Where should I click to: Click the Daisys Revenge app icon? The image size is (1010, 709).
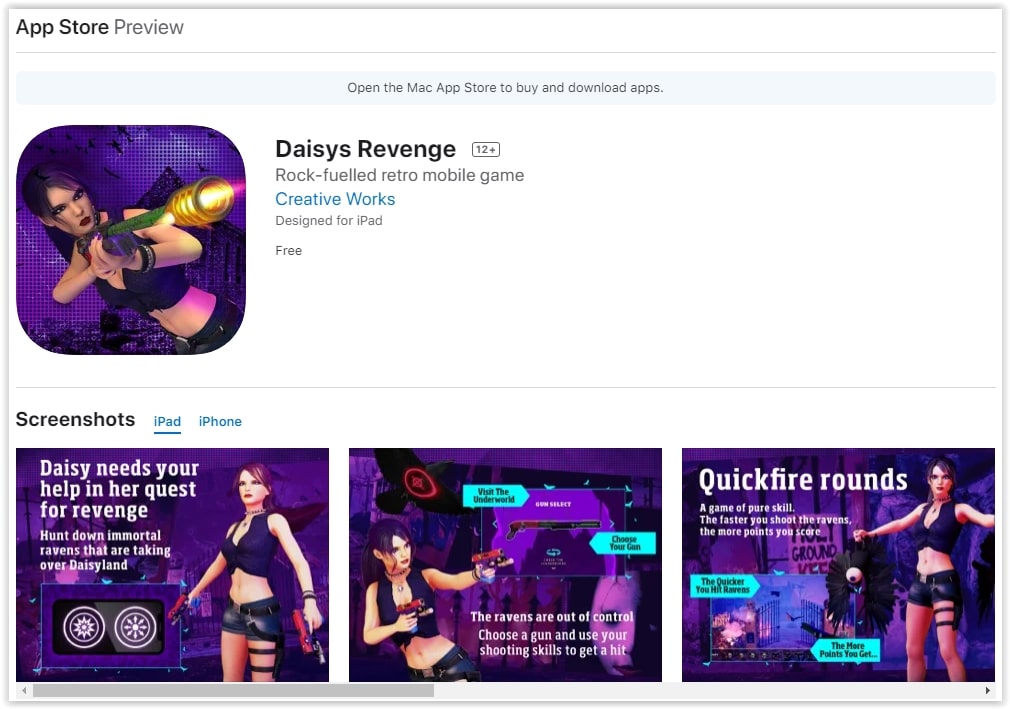click(x=131, y=240)
